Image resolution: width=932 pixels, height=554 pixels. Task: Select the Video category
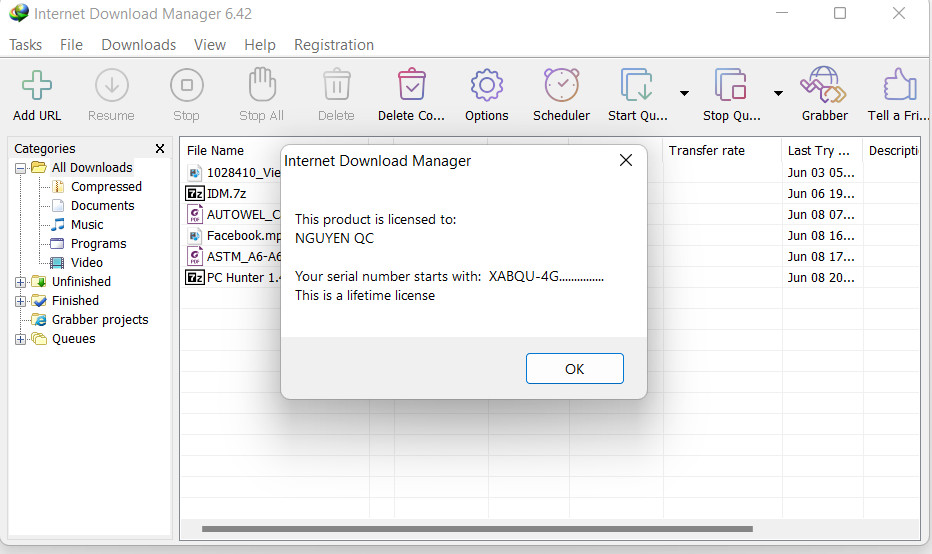pos(86,263)
